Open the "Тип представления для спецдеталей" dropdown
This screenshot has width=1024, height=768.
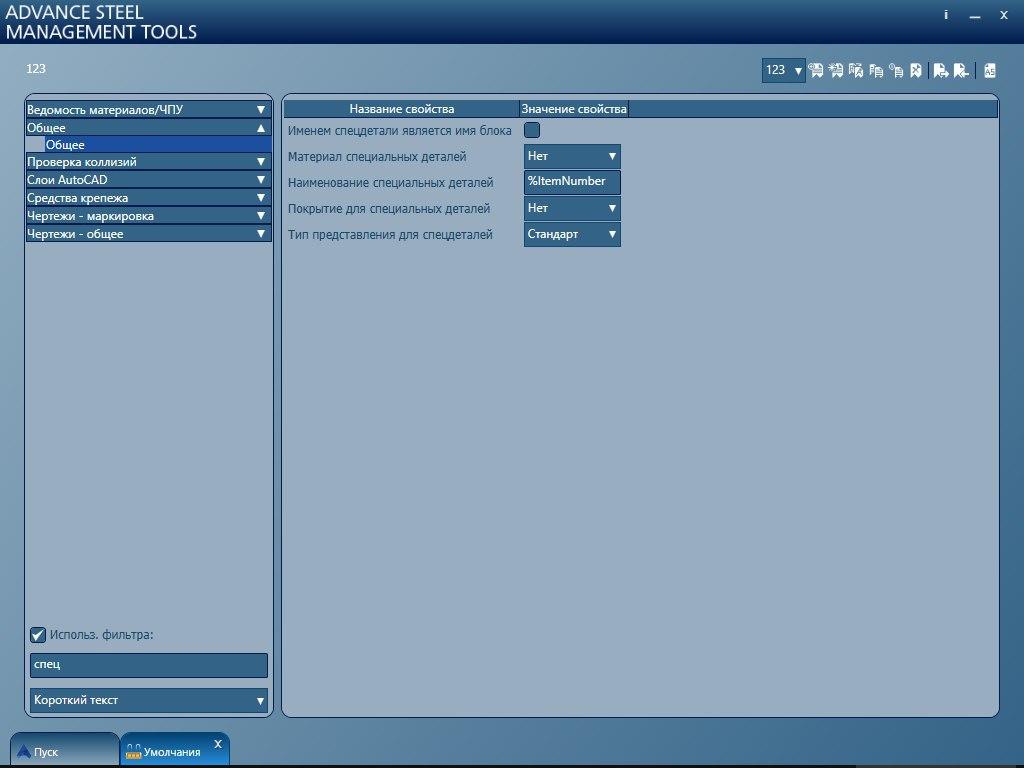572,234
